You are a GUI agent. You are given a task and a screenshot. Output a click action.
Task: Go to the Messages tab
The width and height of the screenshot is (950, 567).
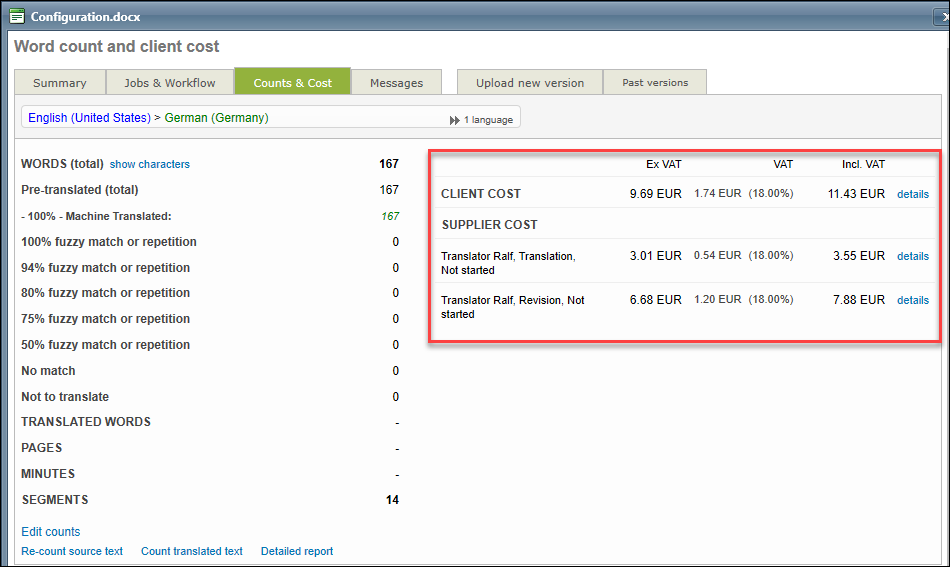point(396,83)
